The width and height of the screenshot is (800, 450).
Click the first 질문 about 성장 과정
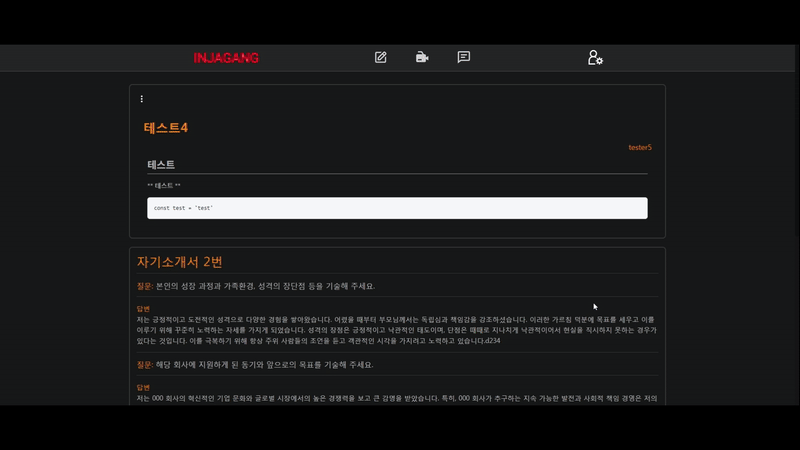click(256, 286)
